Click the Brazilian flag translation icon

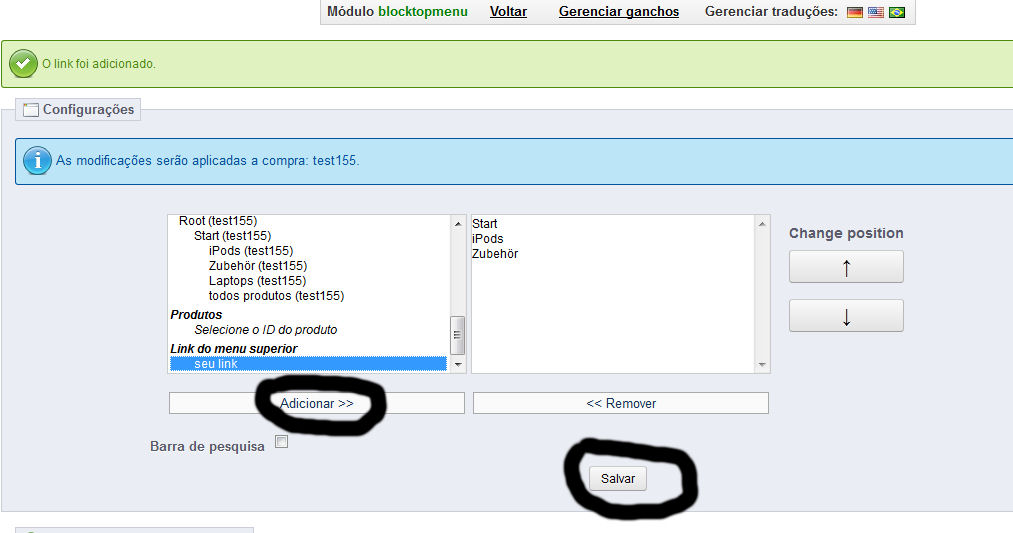point(897,12)
